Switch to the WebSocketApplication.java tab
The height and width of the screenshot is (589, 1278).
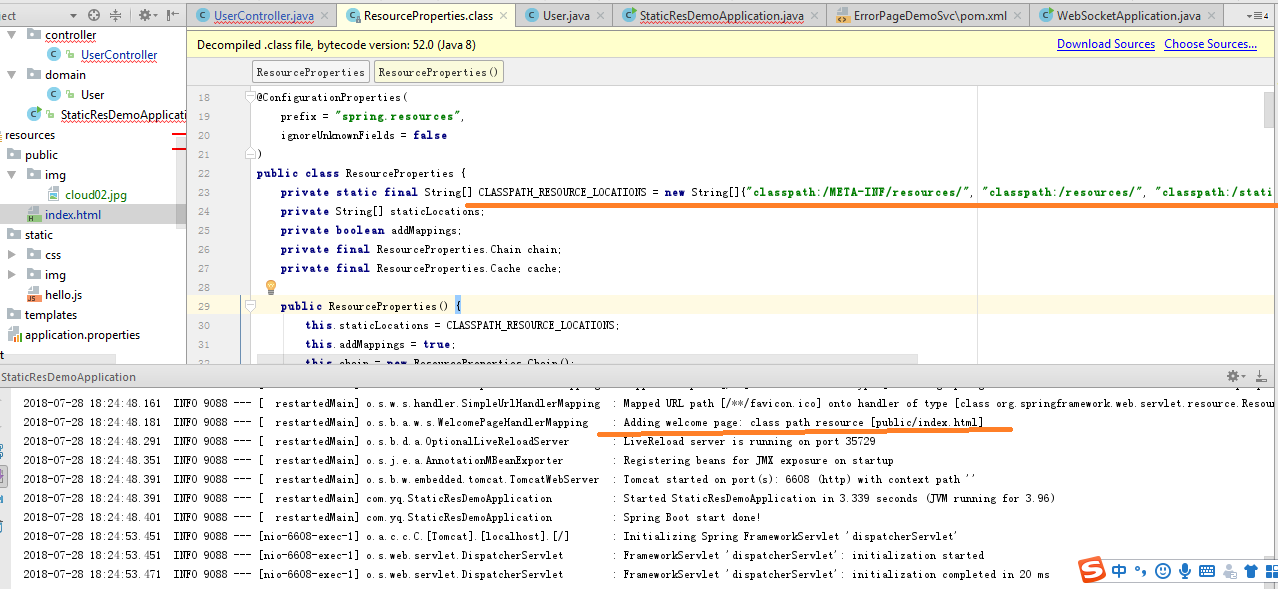point(1128,16)
